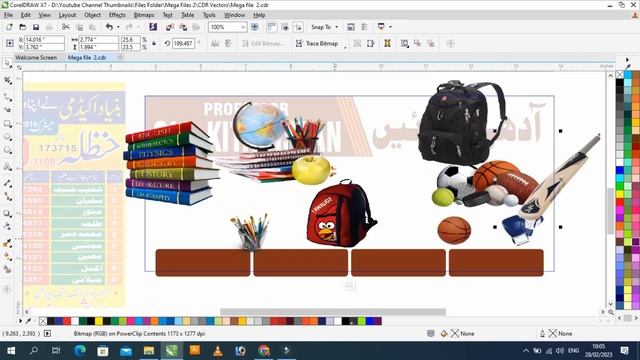Image resolution: width=640 pixels, height=360 pixels.
Task: Show hidden system tray icons
Action: (526, 351)
